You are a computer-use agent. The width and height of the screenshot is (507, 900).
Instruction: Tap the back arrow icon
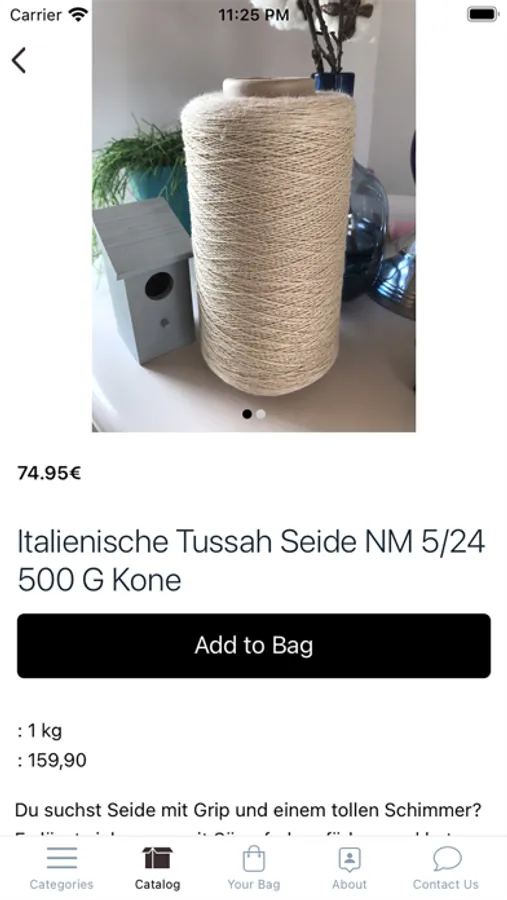tap(19, 60)
